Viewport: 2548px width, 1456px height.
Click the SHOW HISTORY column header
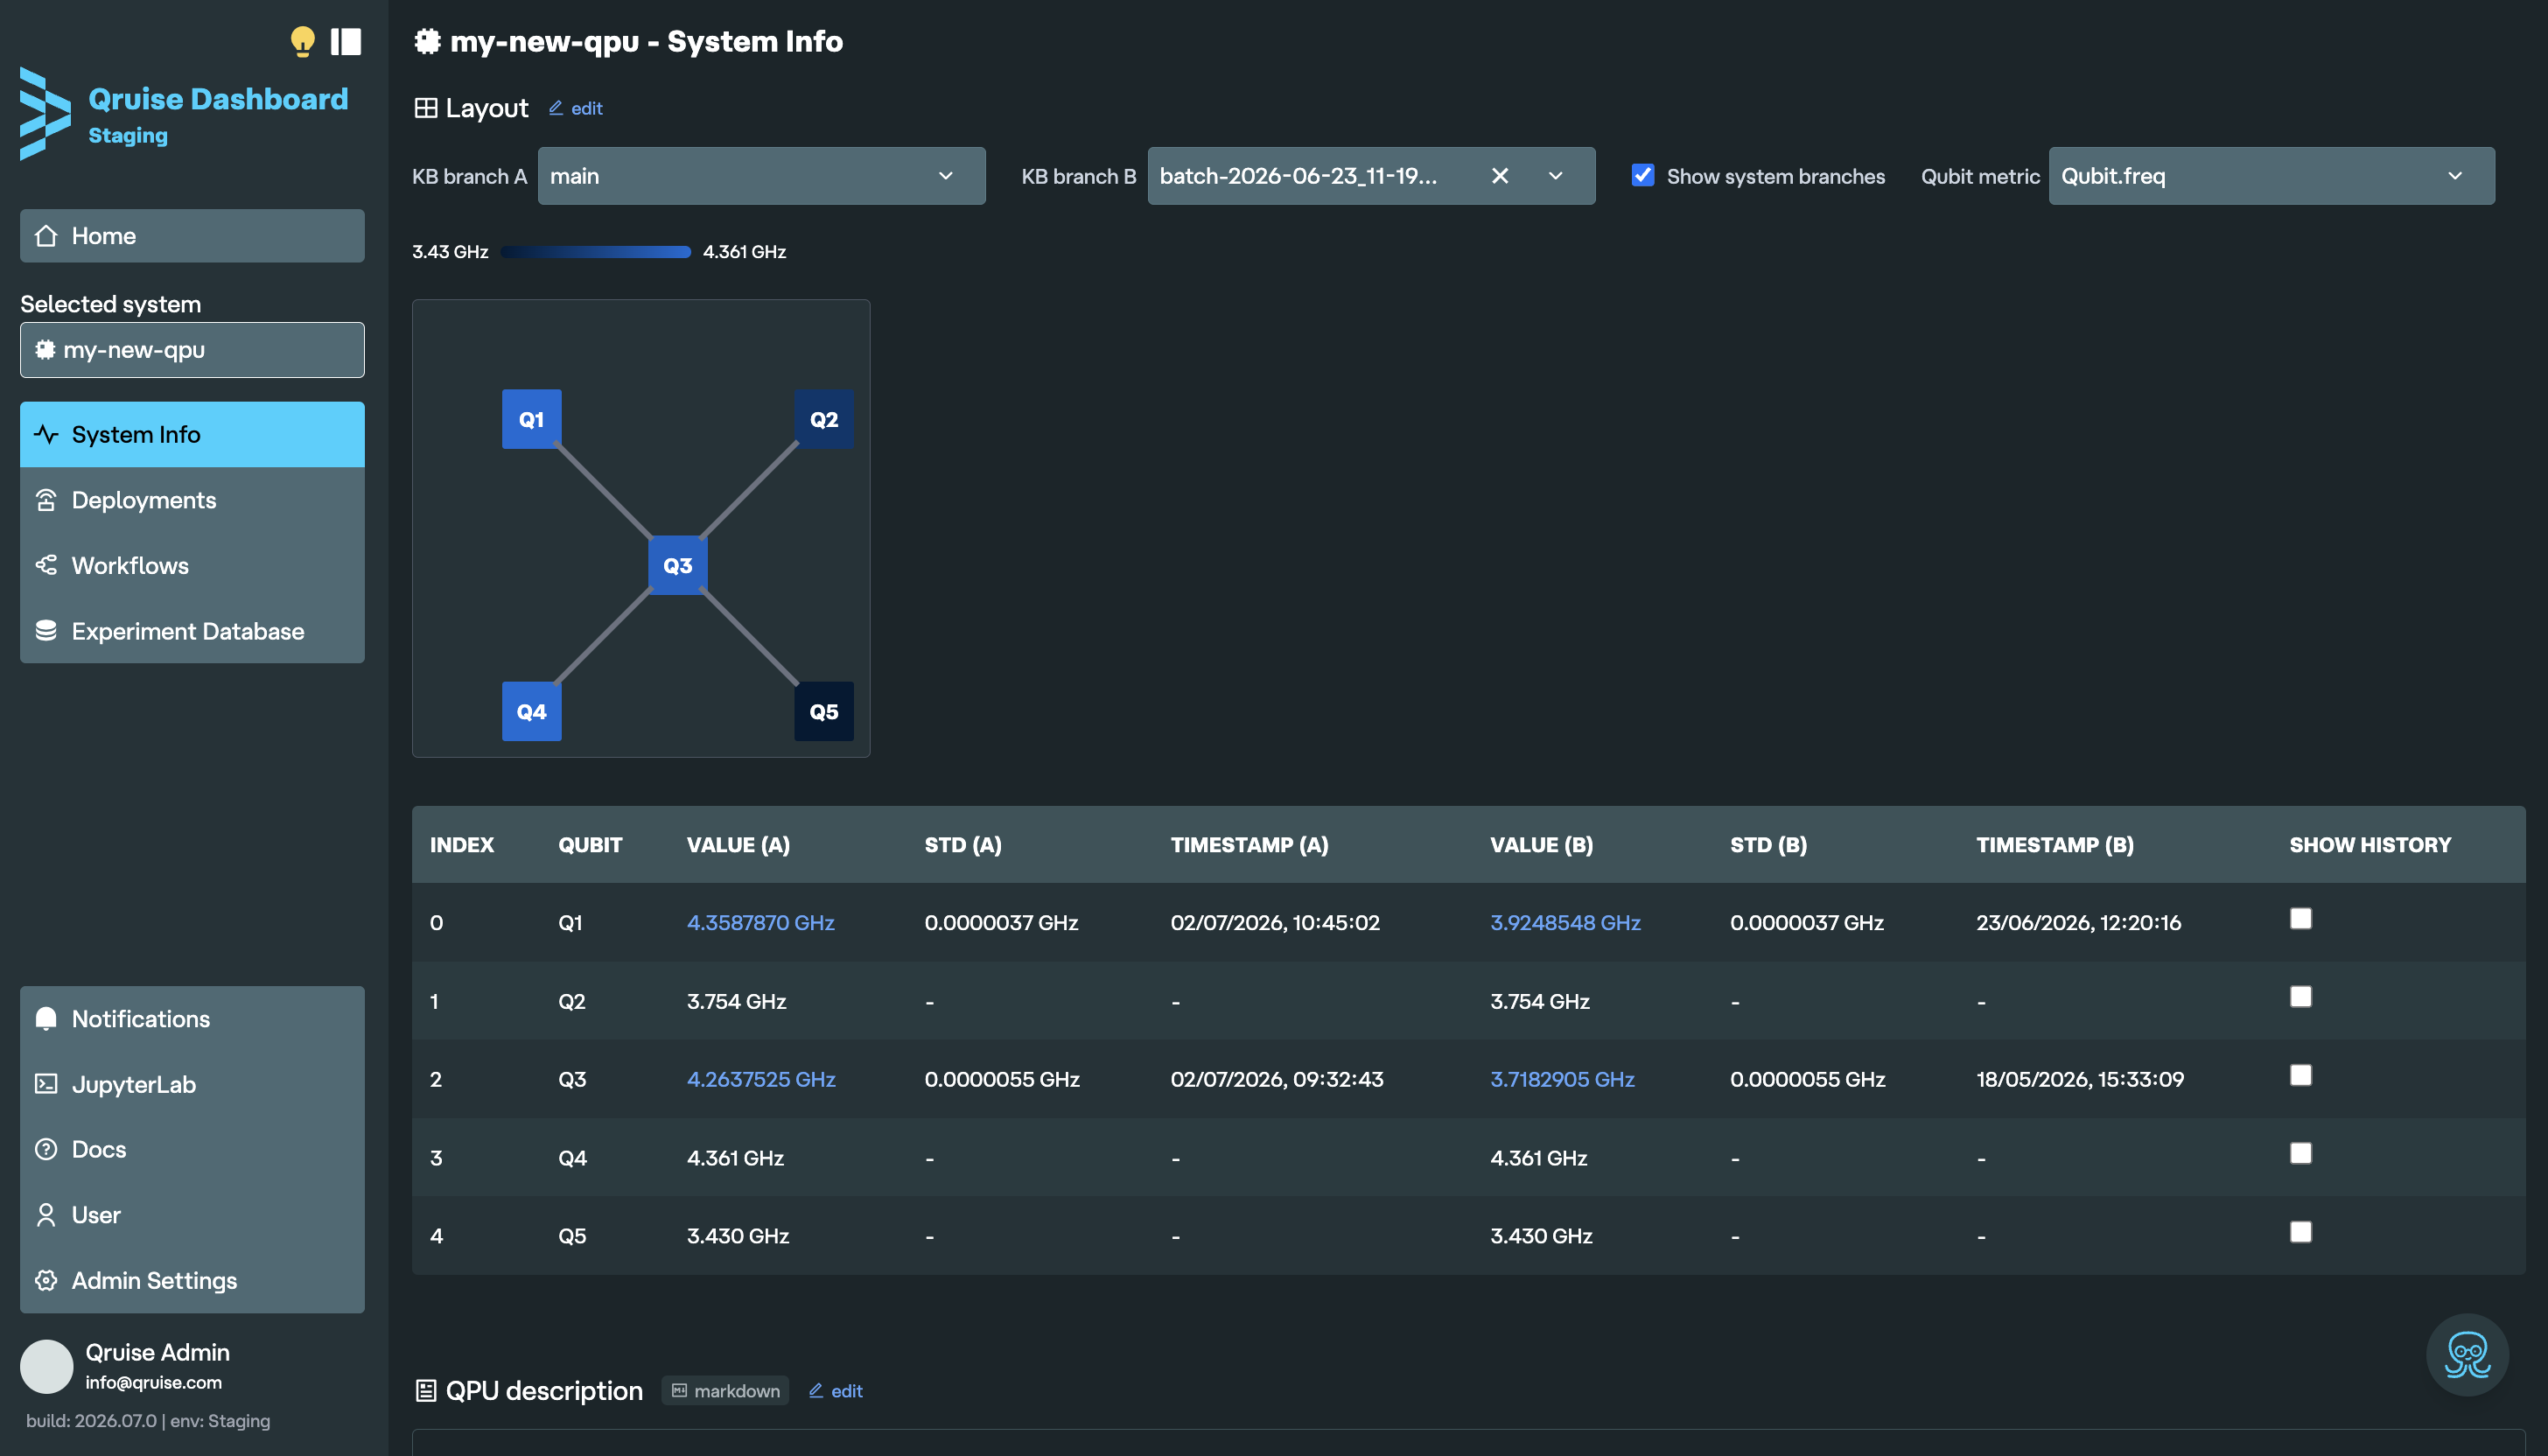tap(2370, 844)
